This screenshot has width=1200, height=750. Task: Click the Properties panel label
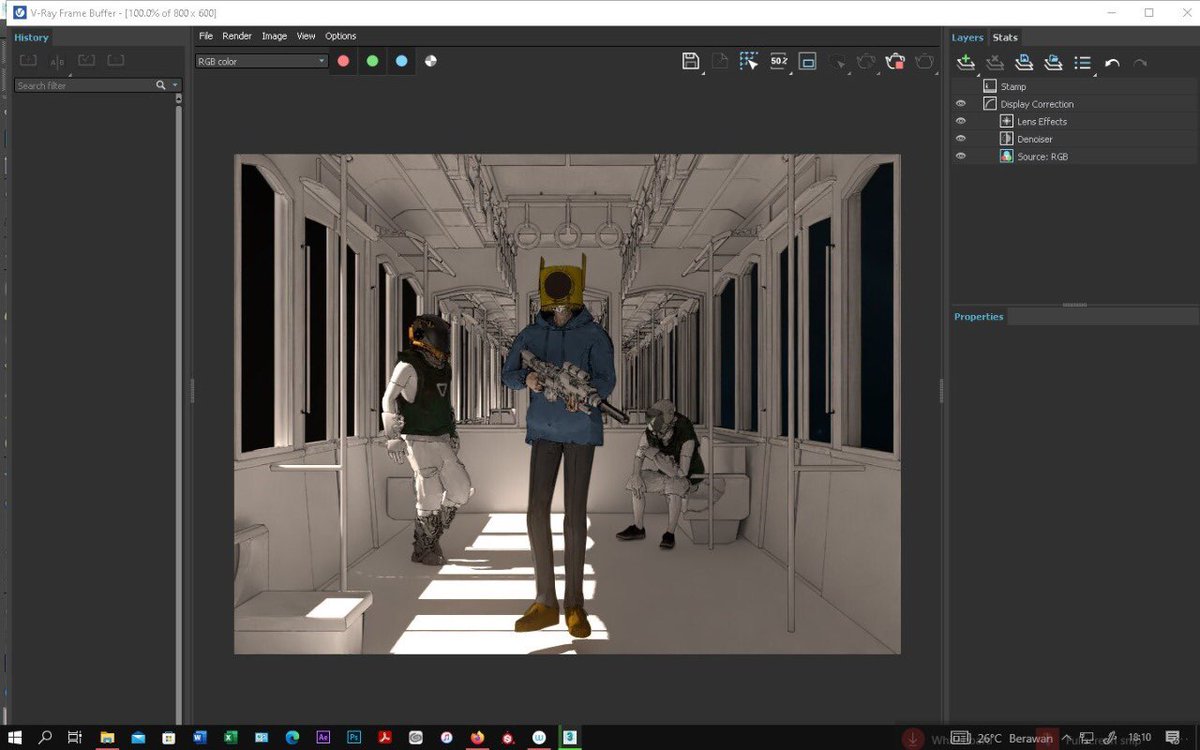pyautogui.click(x=978, y=316)
